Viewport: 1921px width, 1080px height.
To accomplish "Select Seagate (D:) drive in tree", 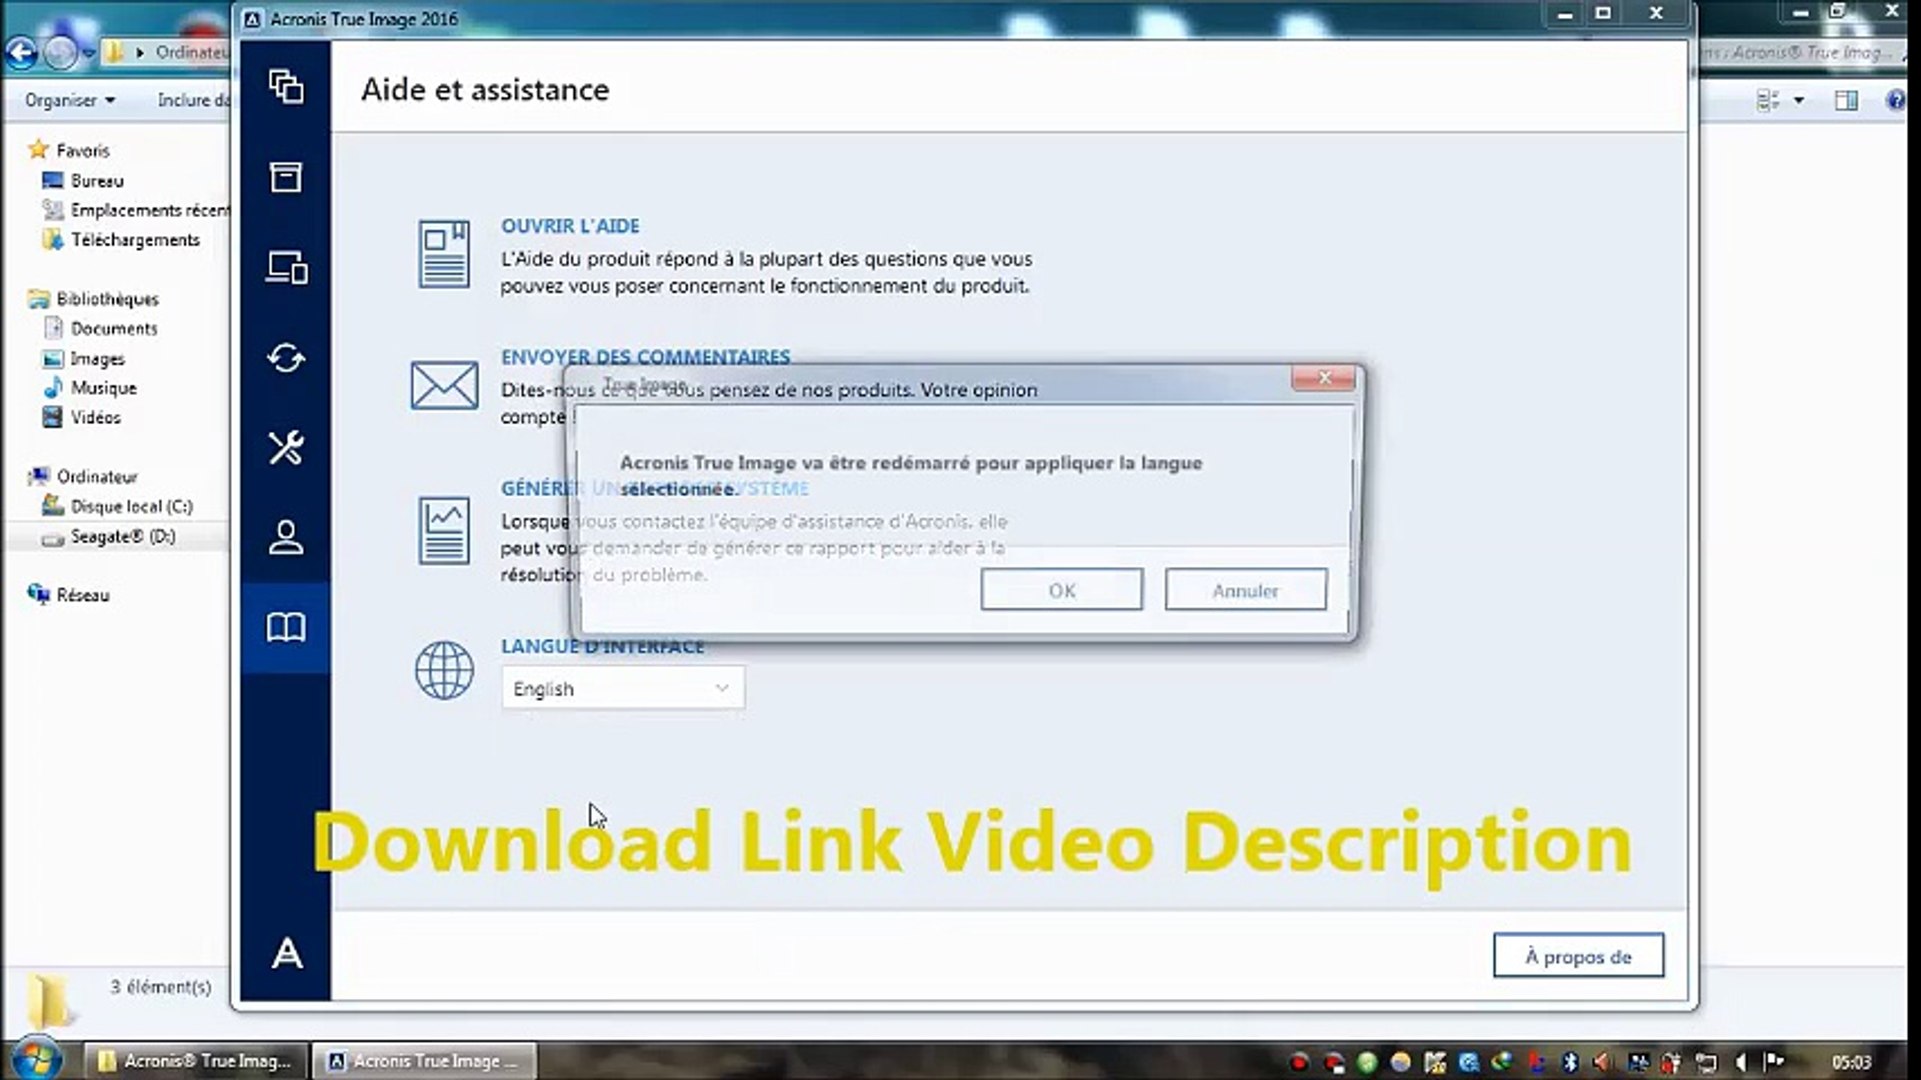I will click(x=122, y=537).
